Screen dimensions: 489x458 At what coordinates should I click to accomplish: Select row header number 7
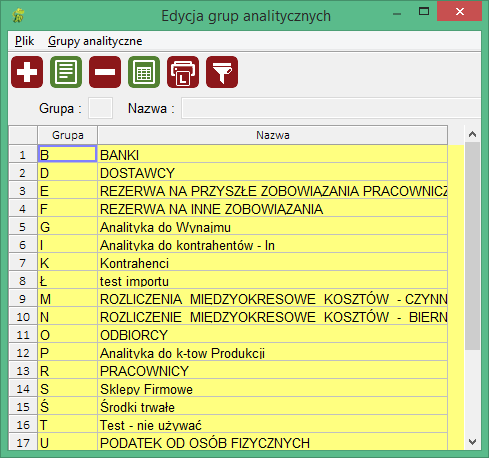(x=23, y=263)
